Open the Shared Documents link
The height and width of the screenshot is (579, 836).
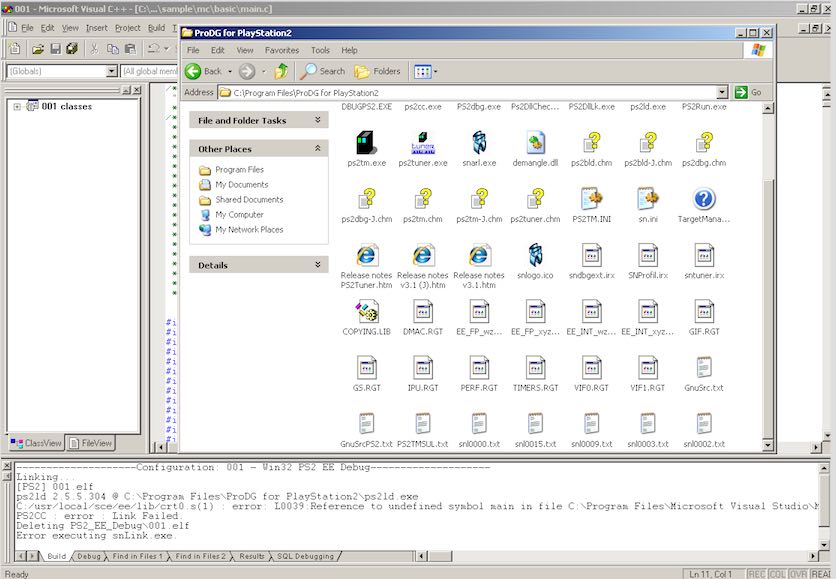coord(249,199)
